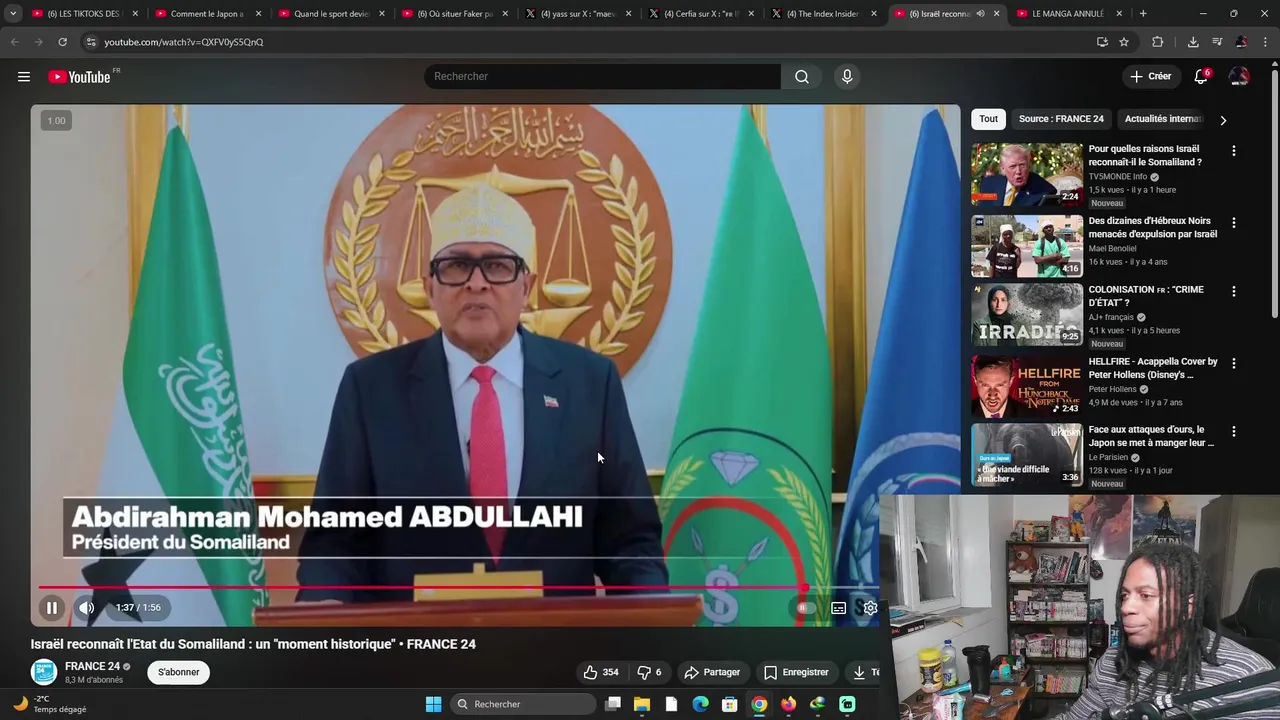Click the Créer button
This screenshot has height=720, width=1280.
click(x=1150, y=77)
